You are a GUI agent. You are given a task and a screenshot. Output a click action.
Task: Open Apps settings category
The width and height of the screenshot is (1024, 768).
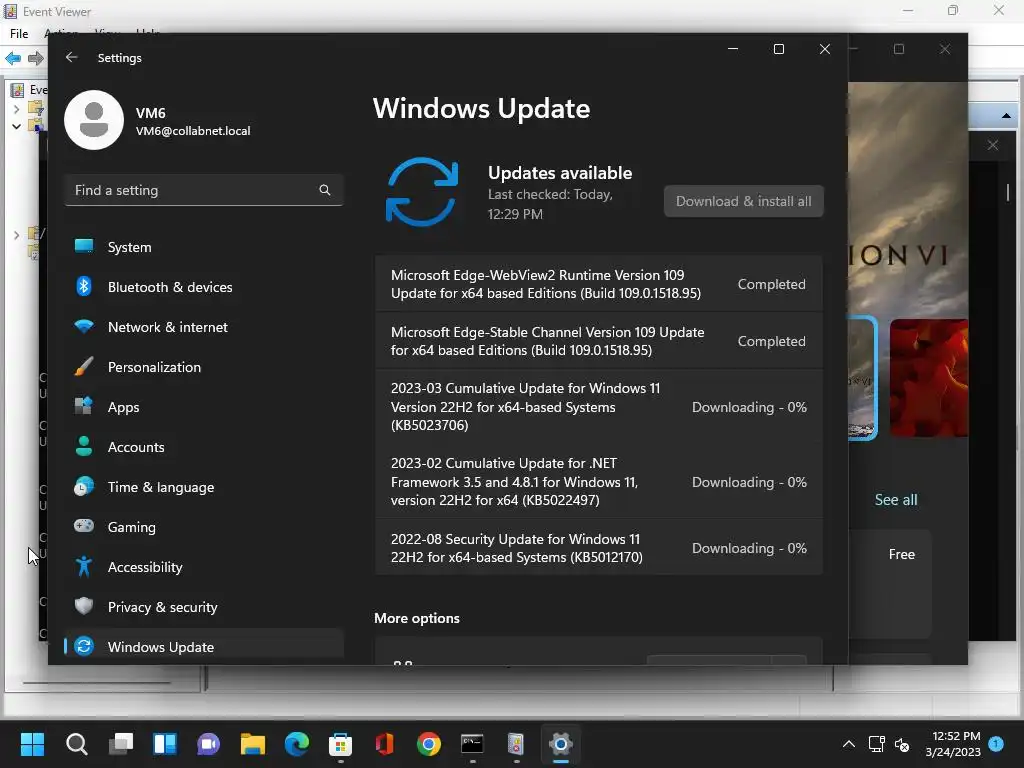204,407
